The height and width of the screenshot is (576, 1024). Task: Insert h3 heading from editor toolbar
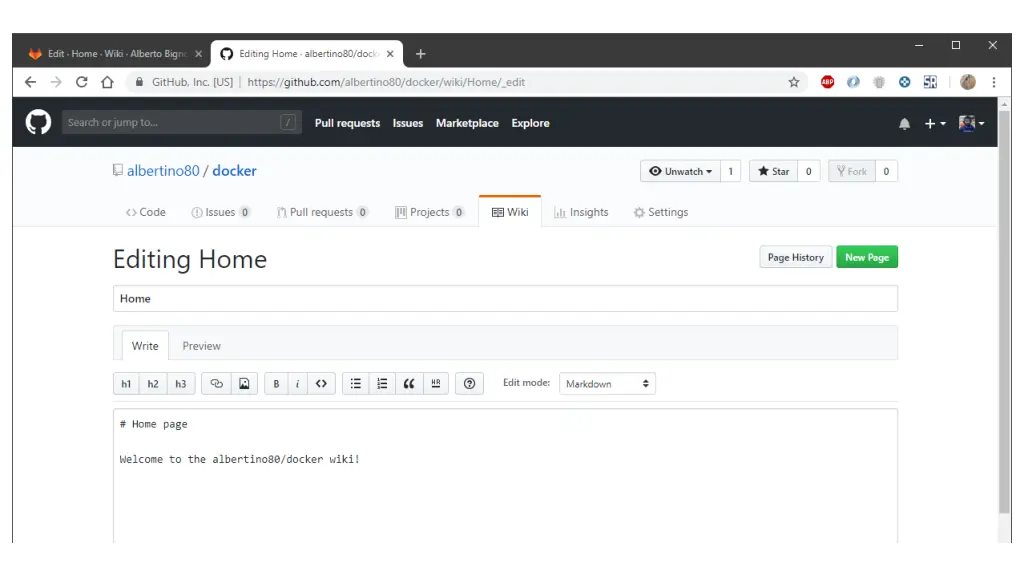click(181, 383)
